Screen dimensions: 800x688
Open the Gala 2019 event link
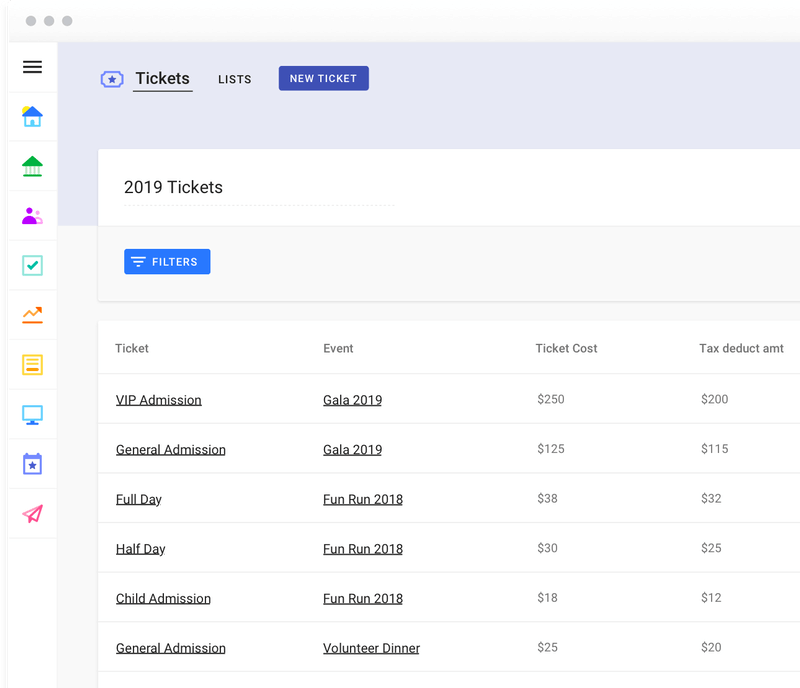(352, 399)
